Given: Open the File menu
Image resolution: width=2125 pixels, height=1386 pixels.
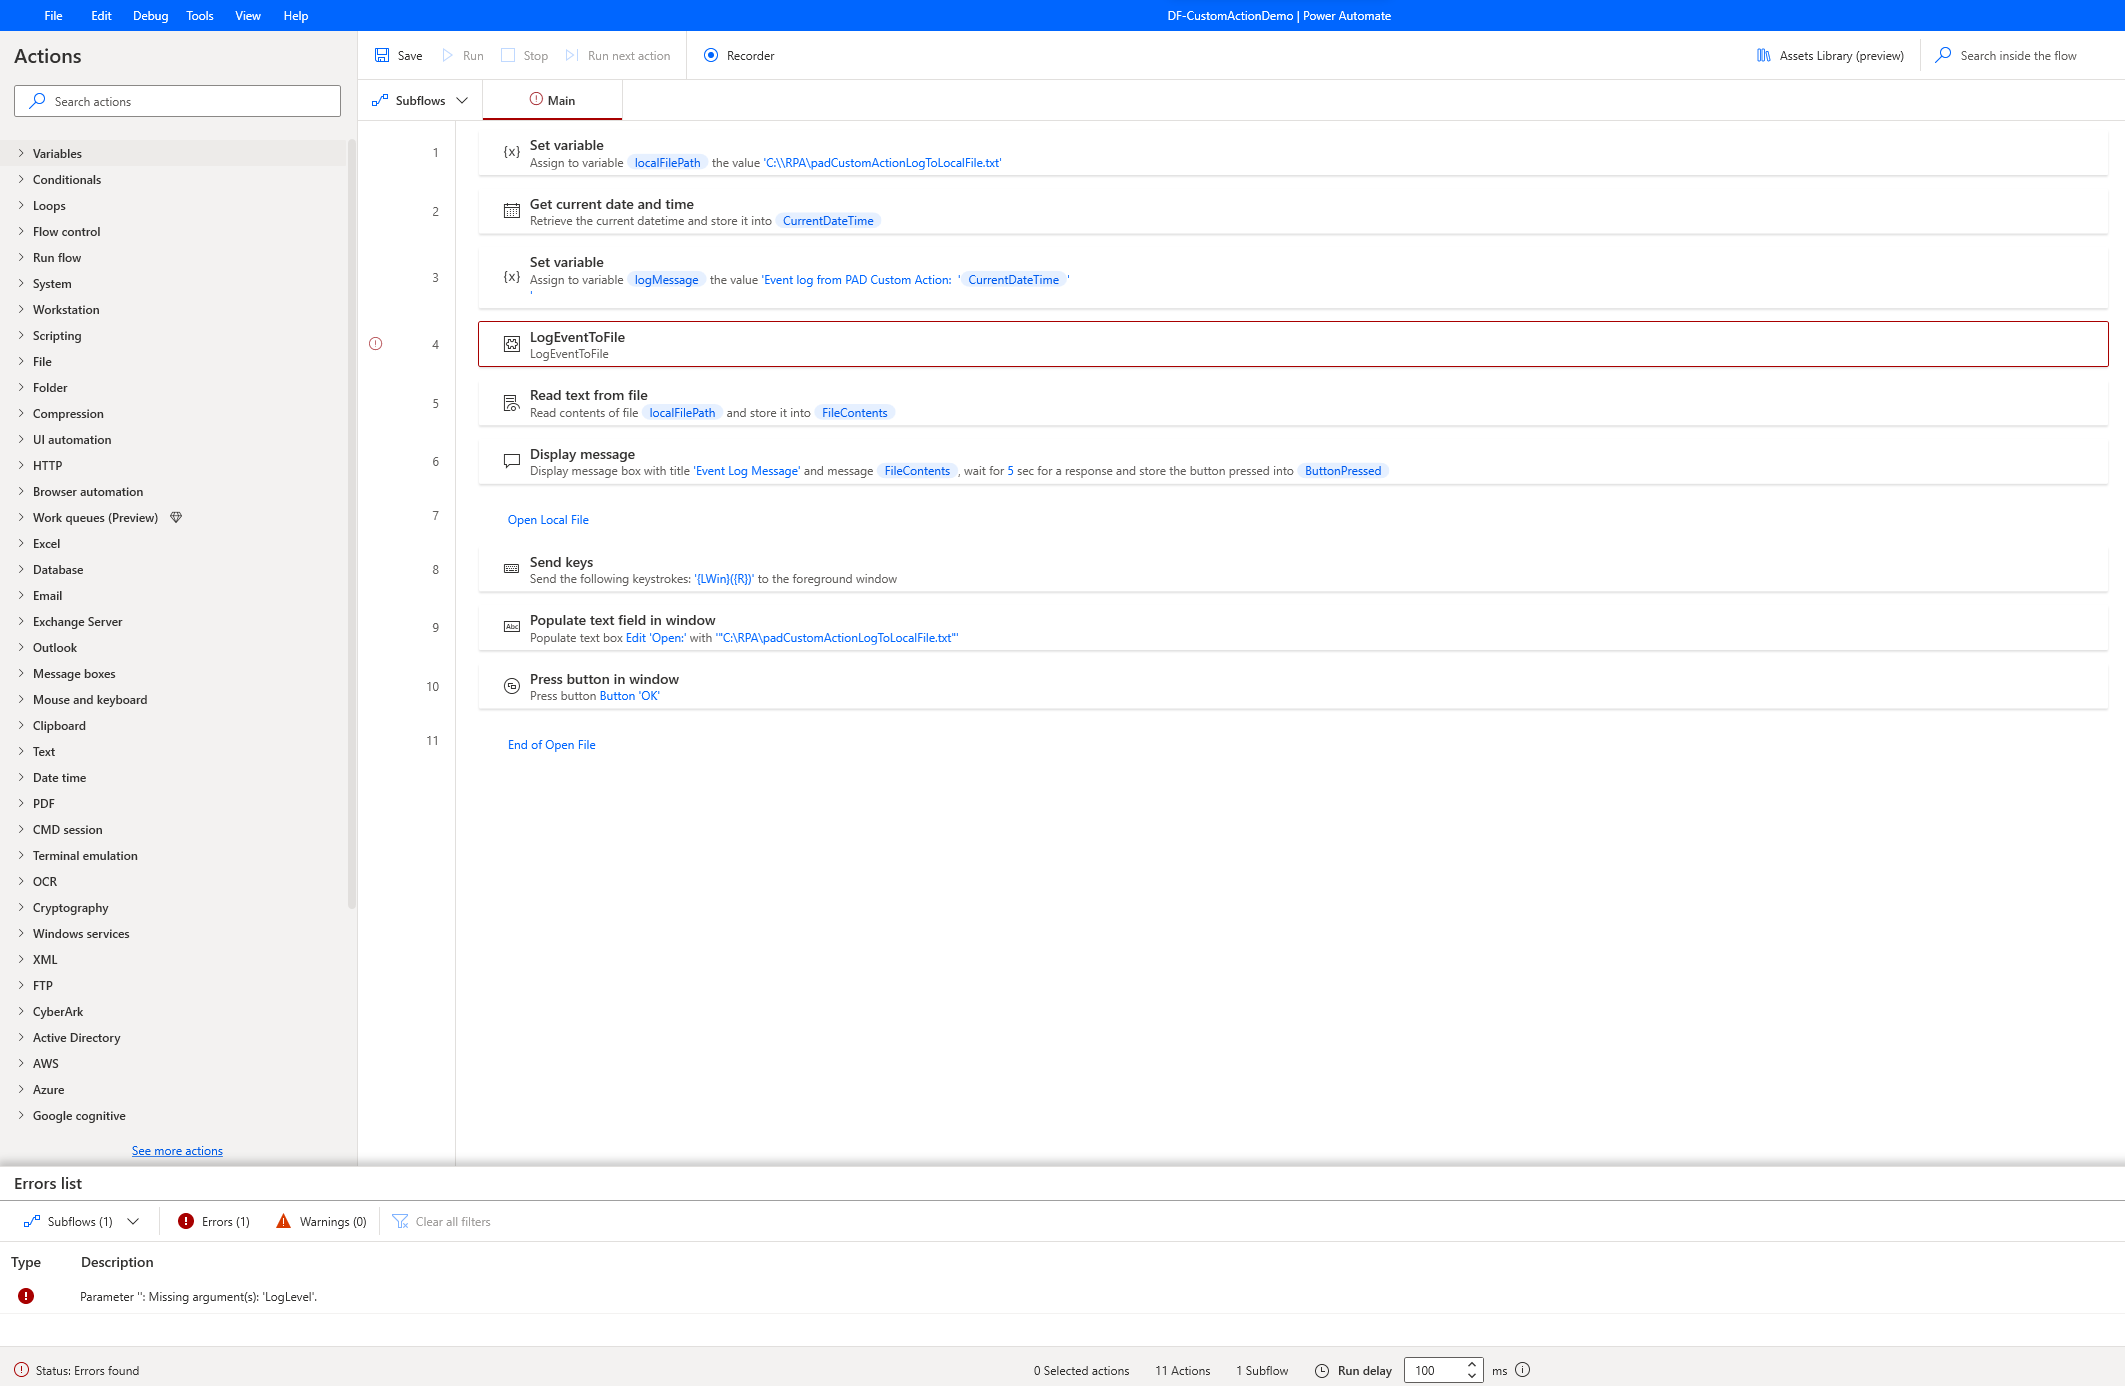Looking at the screenshot, I should 54,15.
